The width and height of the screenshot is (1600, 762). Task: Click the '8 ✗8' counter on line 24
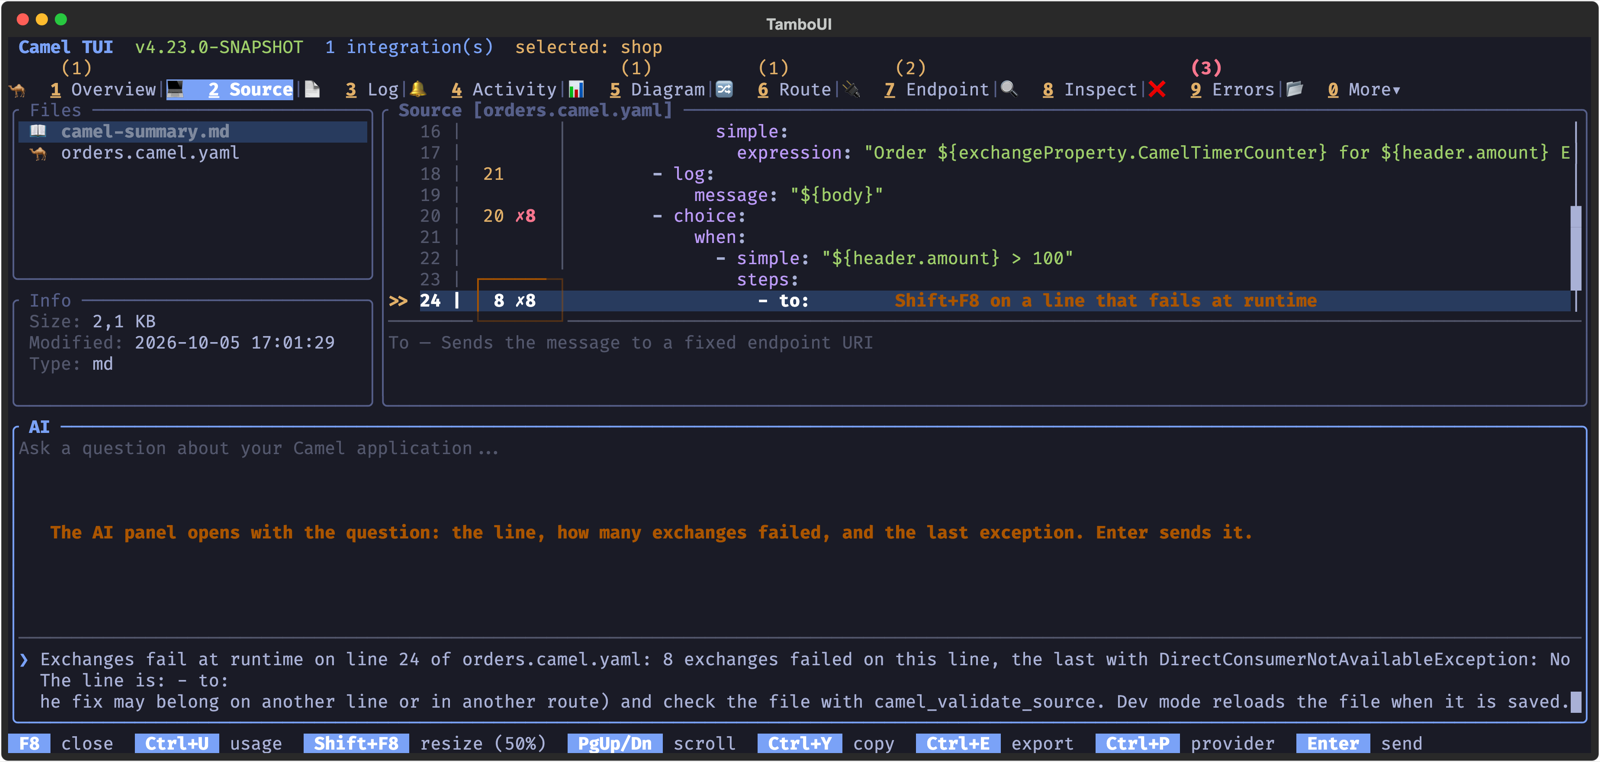point(514,301)
